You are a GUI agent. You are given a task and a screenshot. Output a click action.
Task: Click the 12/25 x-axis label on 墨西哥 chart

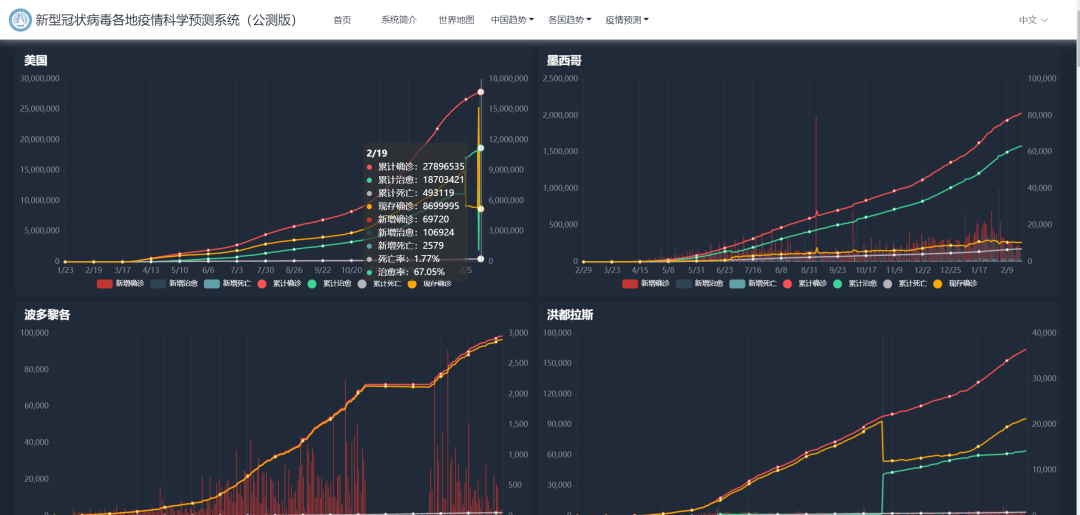(x=951, y=271)
